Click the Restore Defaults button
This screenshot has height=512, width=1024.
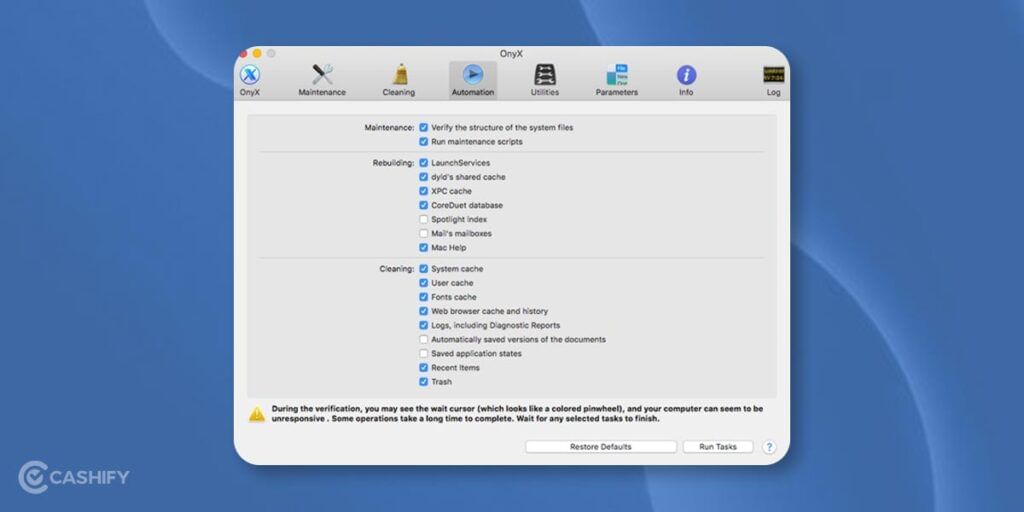(601, 447)
